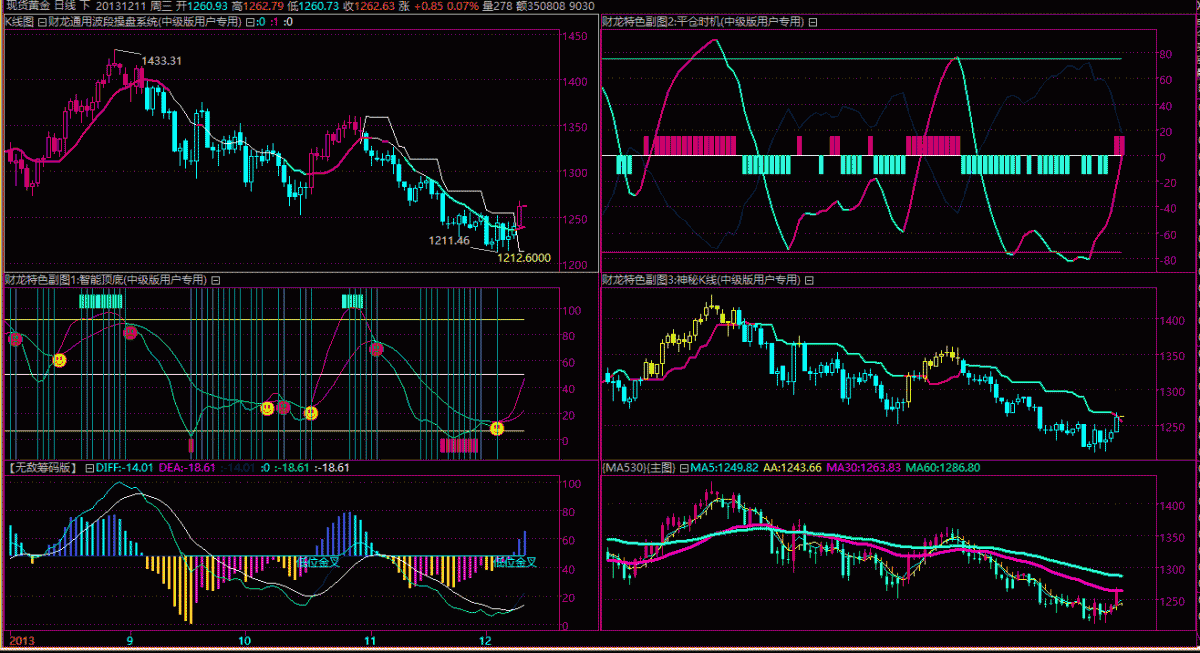The height and width of the screenshot is (653, 1200).
Task: Click the high price 高1262.79
Action: [x=258, y=7]
